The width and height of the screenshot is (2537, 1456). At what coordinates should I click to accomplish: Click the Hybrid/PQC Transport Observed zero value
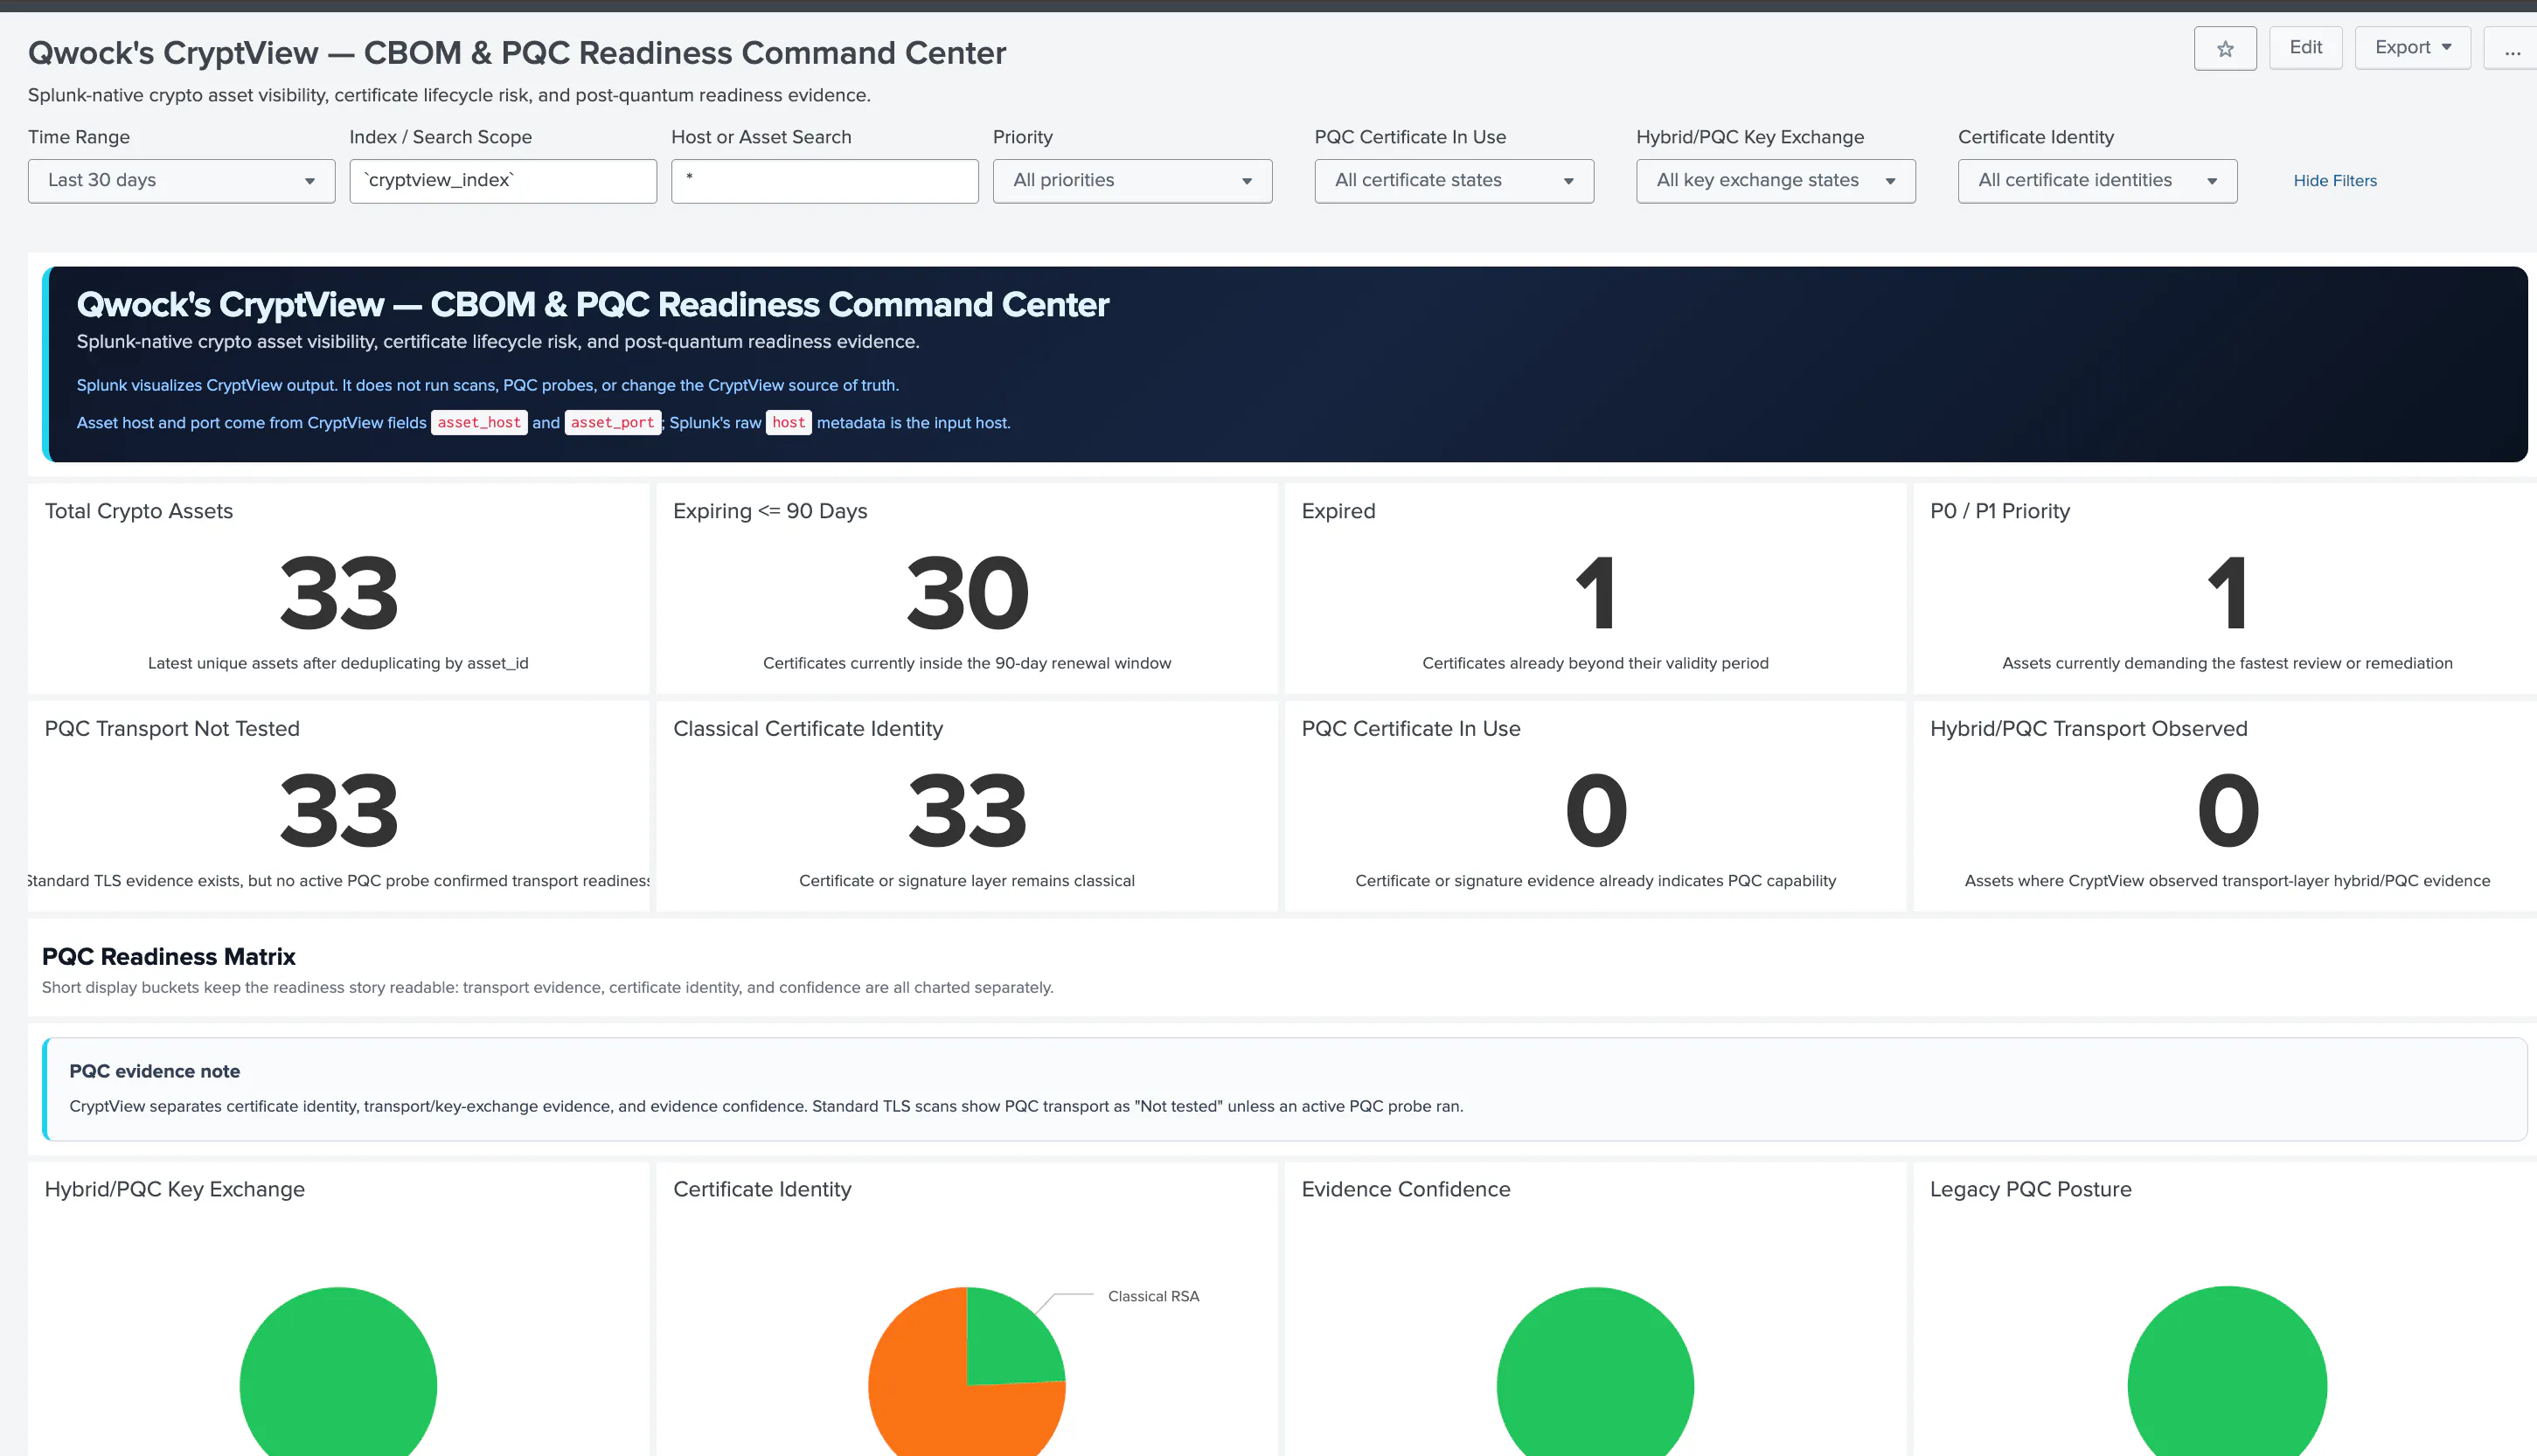2227,811
